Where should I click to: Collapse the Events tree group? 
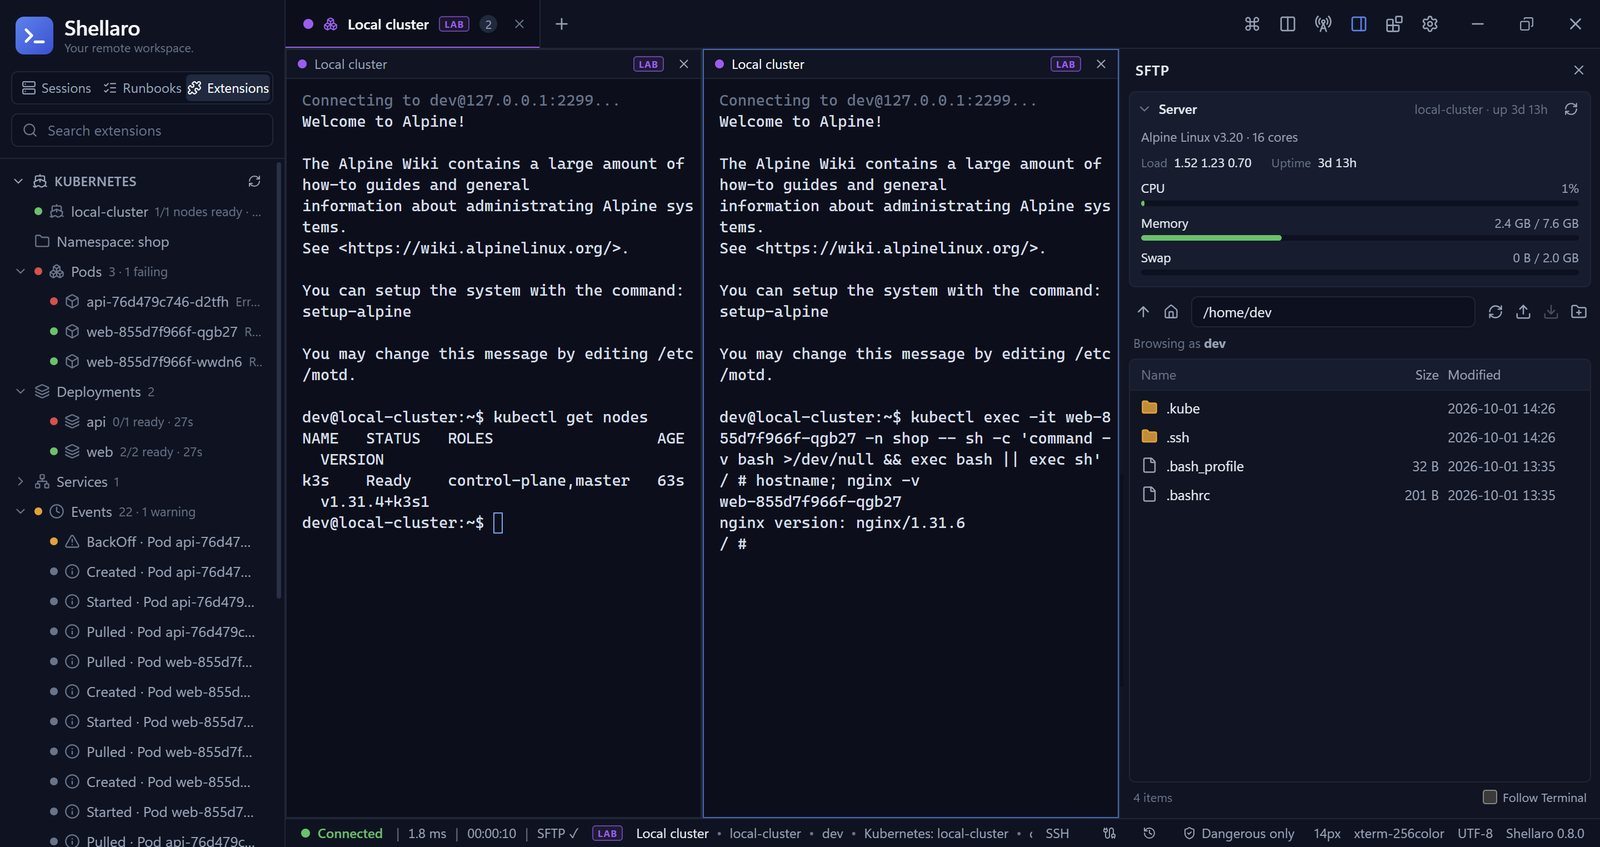20,511
